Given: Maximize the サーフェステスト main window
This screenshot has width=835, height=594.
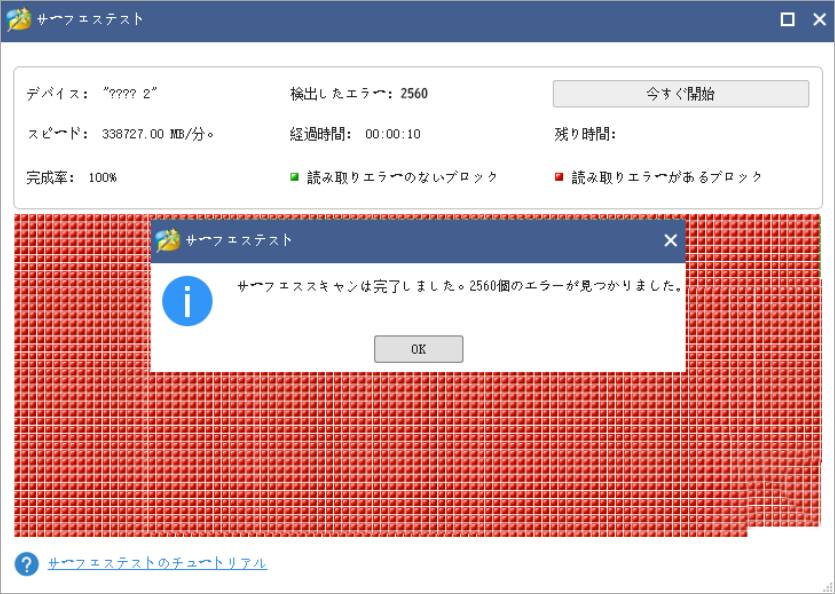Looking at the screenshot, I should click(x=788, y=19).
